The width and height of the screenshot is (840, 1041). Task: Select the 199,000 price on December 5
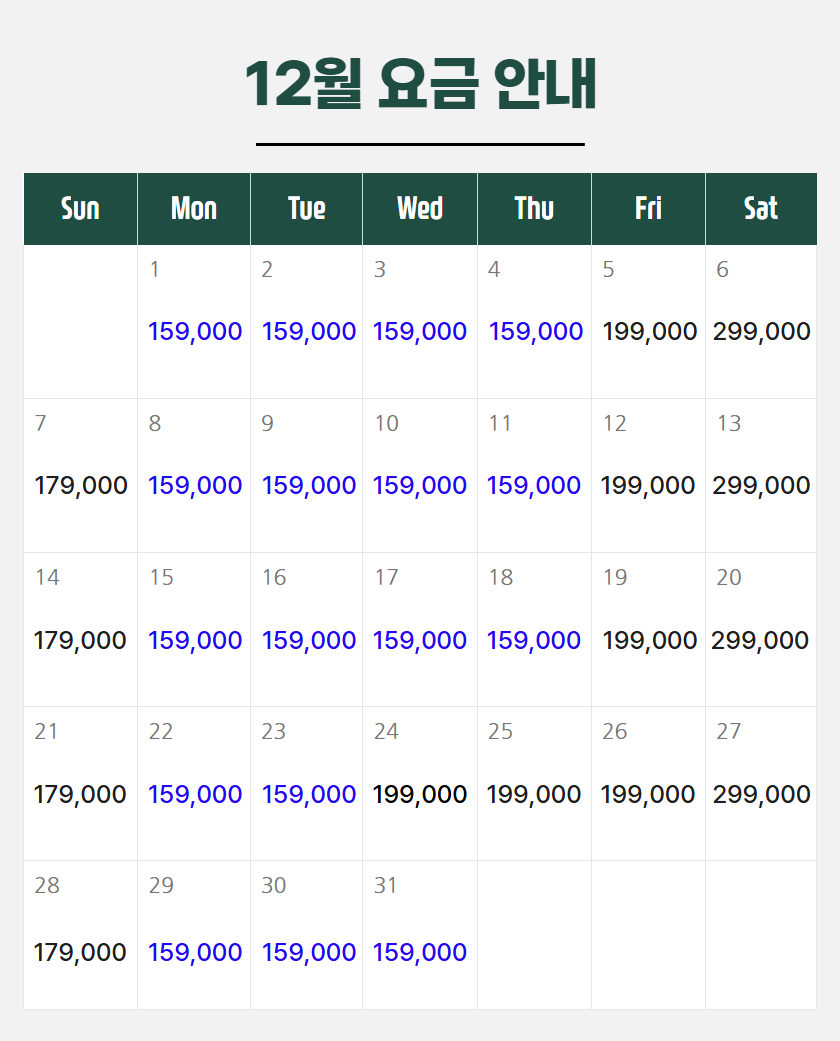click(x=649, y=332)
